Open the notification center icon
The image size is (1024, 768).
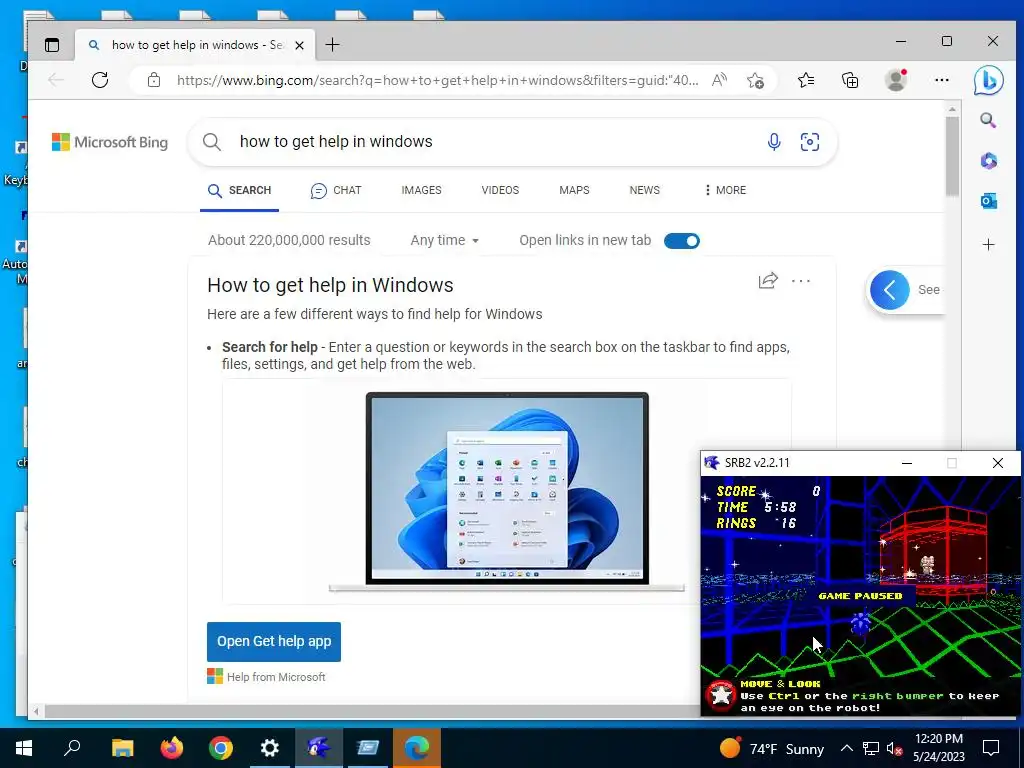[991, 748]
